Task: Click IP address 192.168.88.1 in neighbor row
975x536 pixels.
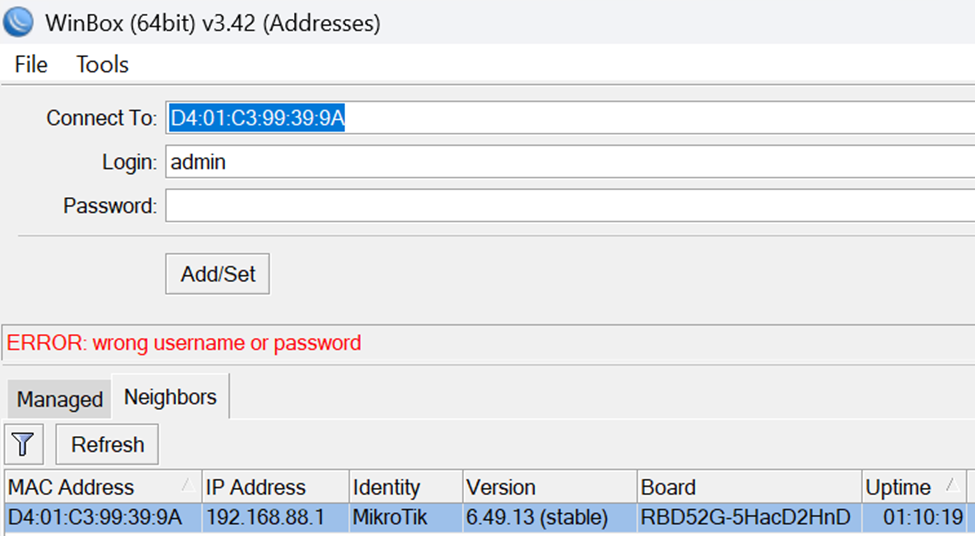Action: [264, 518]
